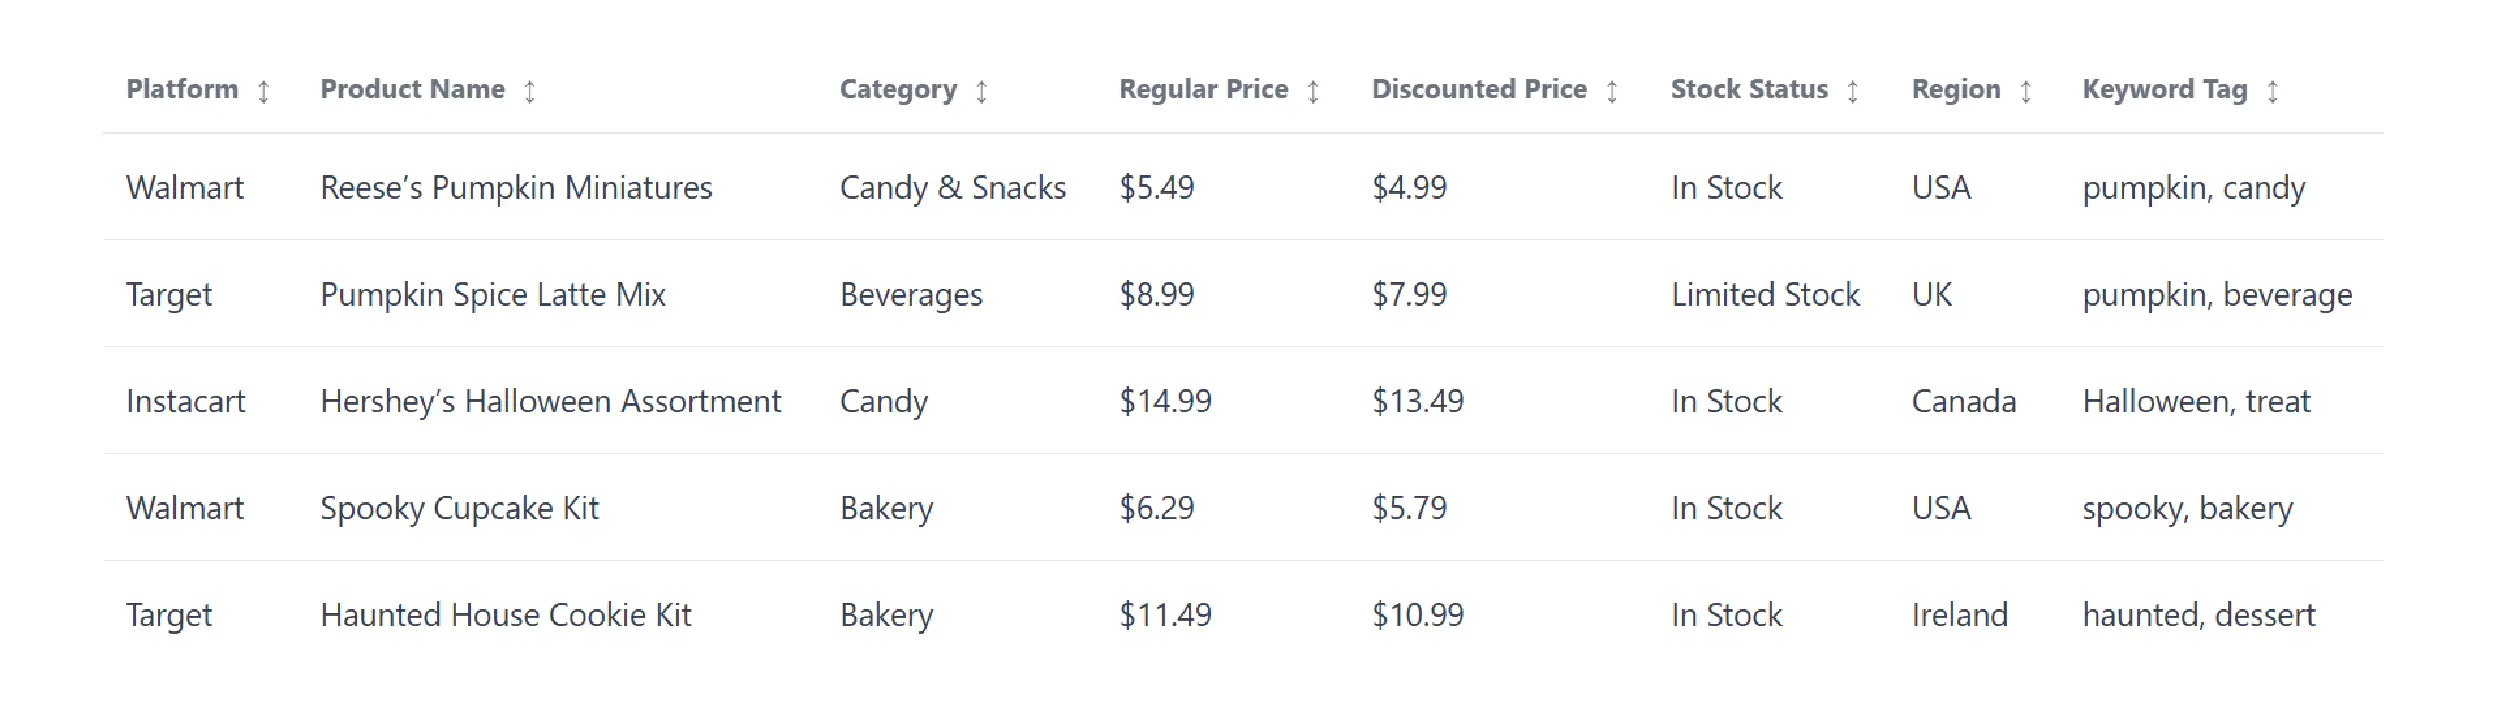The width and height of the screenshot is (2506, 709).
Task: Sort table using the Category arrow icon
Action: (981, 92)
